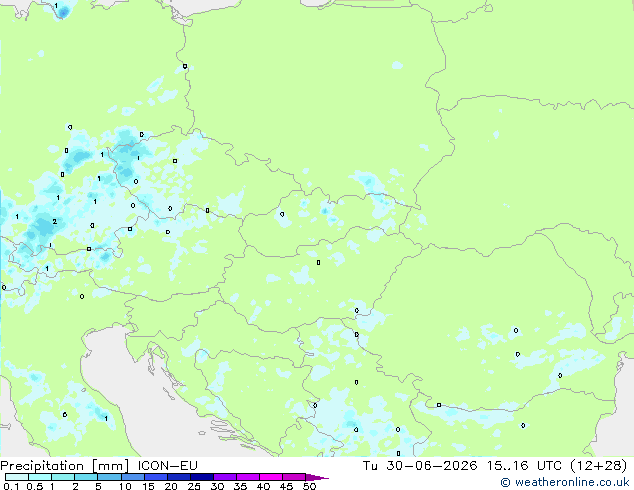
Task: Pick the 20–25 mm dark blue swatch
Action: (x=178, y=477)
